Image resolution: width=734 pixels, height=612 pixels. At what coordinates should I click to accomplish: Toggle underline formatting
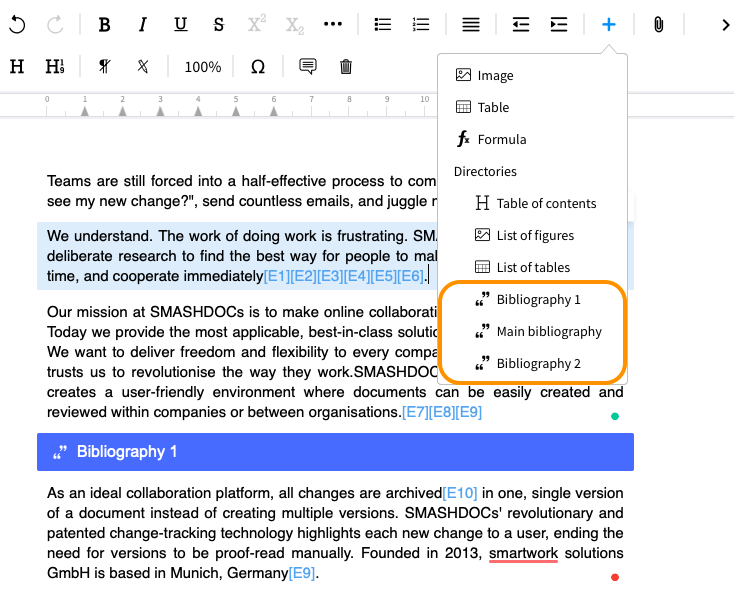tap(181, 24)
